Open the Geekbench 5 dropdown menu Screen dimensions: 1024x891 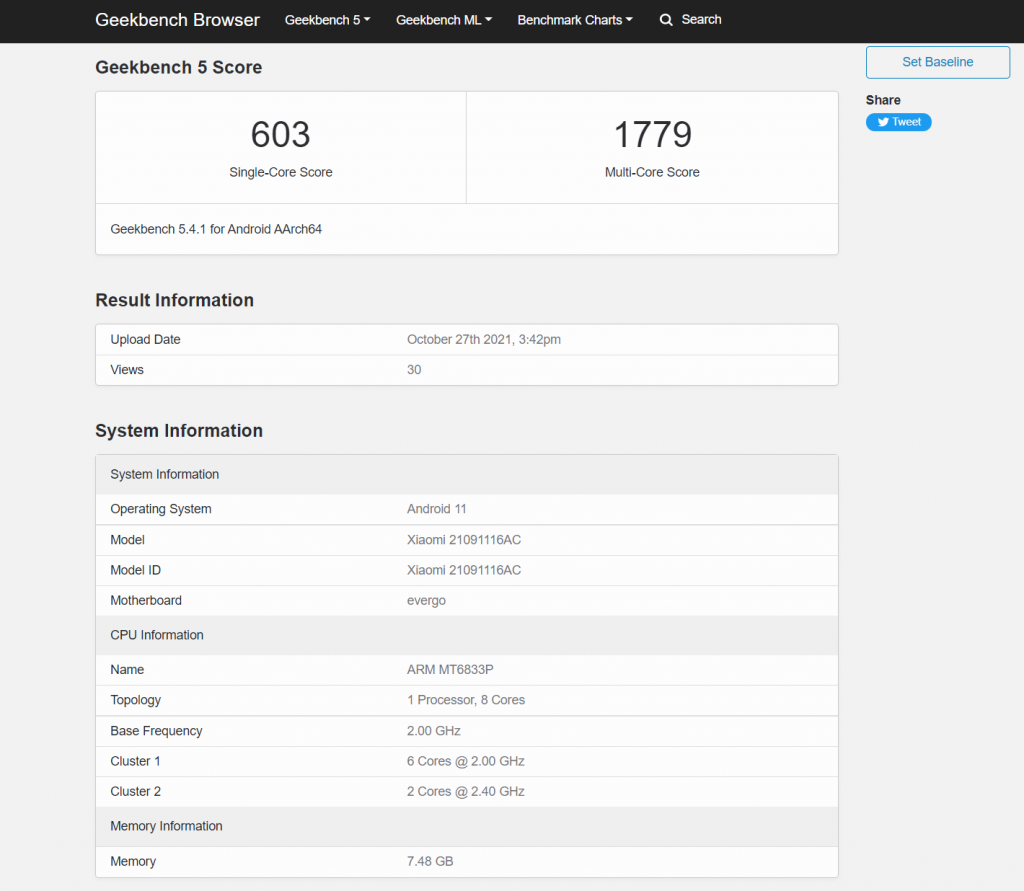327,20
